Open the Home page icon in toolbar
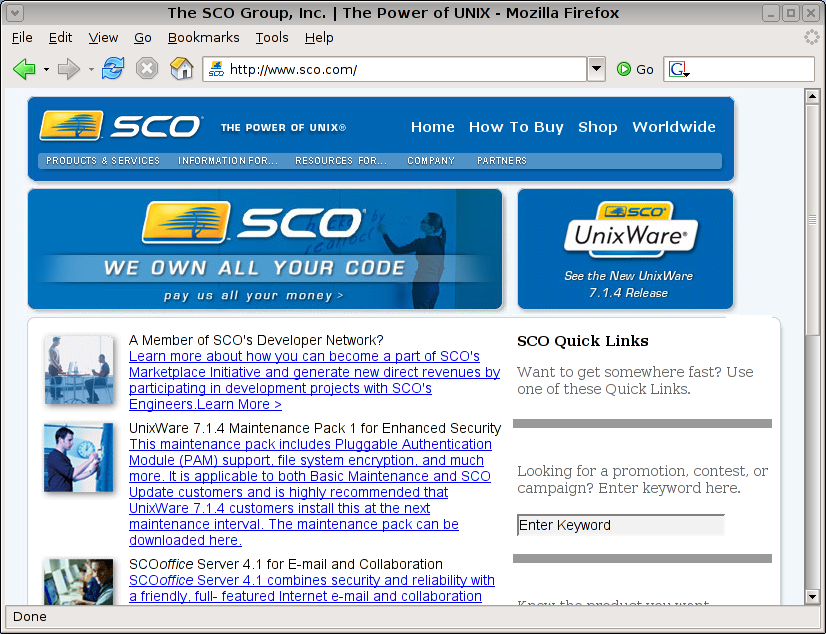Image resolution: width=826 pixels, height=634 pixels. click(x=182, y=68)
